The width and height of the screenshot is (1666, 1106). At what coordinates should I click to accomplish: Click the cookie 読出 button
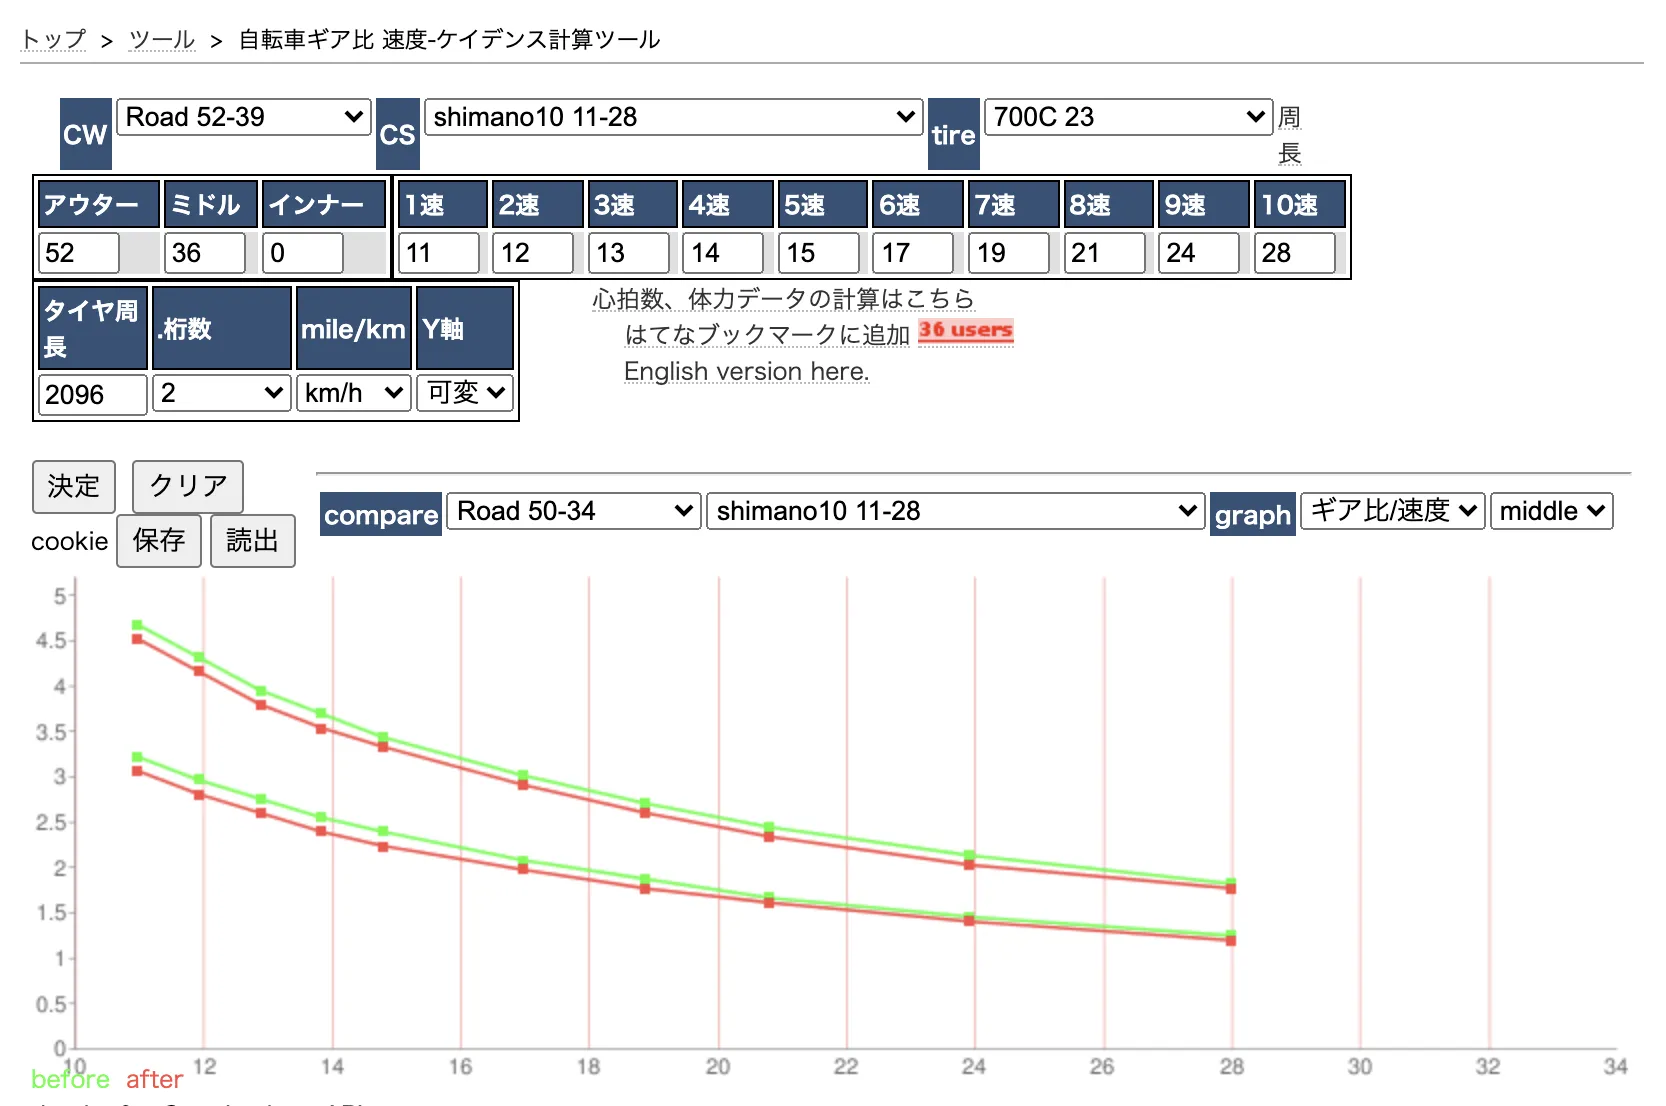[252, 541]
